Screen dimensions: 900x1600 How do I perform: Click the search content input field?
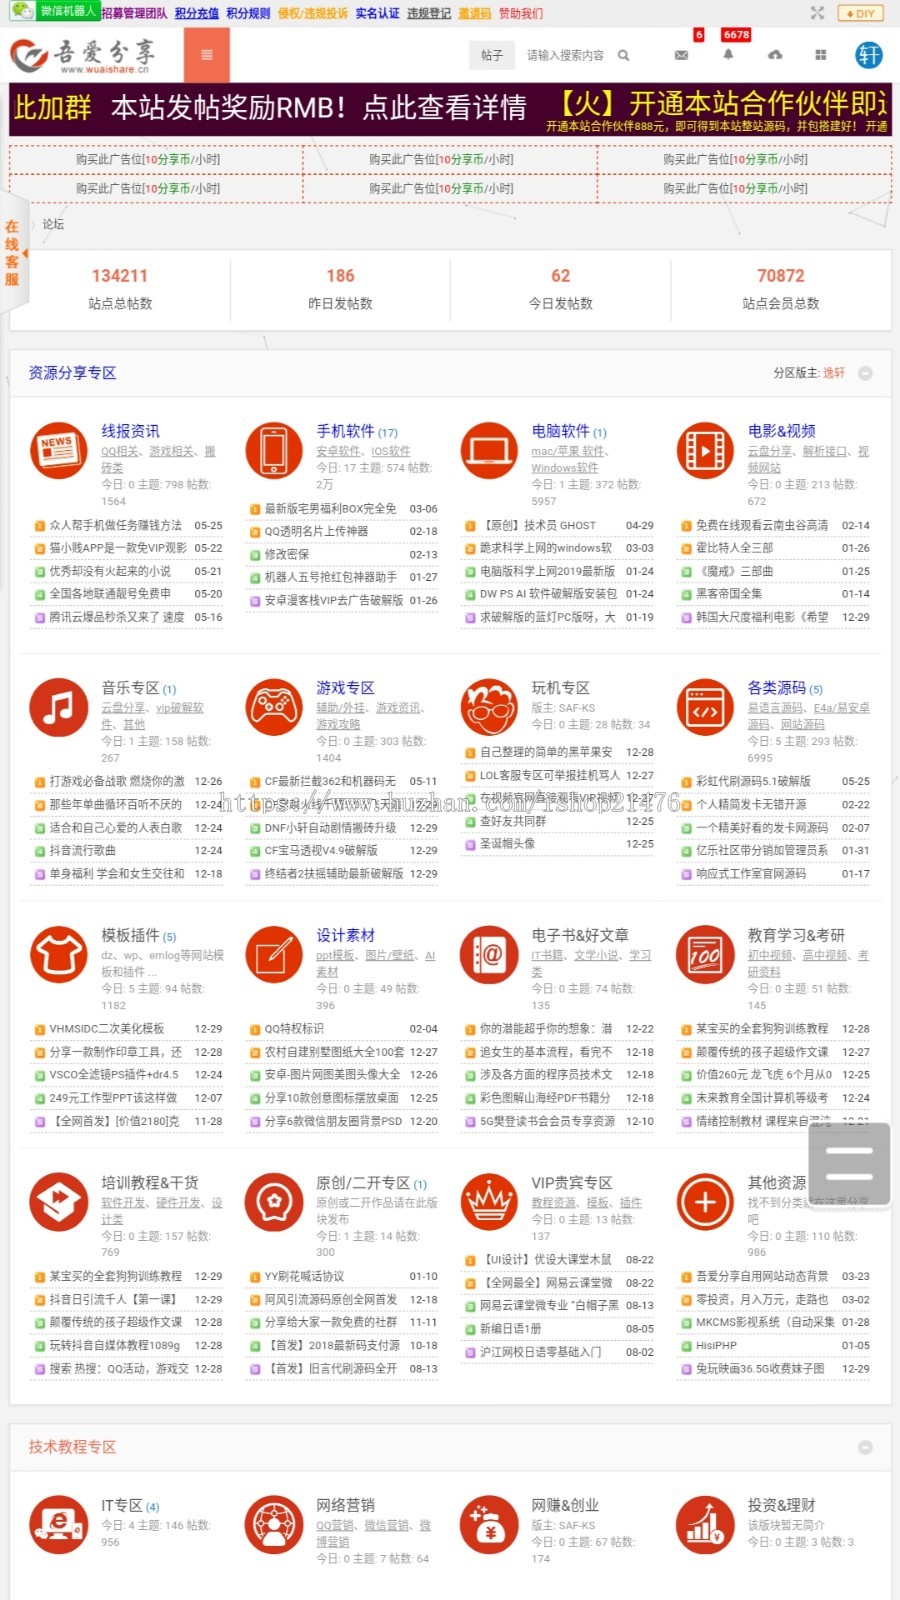[566, 55]
